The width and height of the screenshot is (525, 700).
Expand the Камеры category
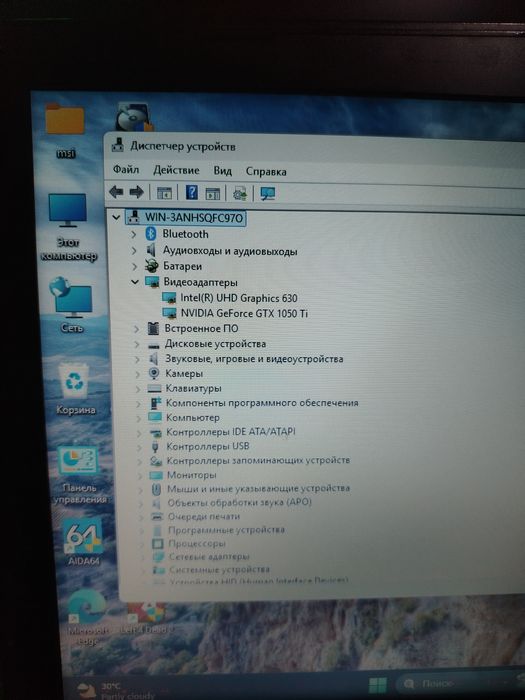[138, 374]
